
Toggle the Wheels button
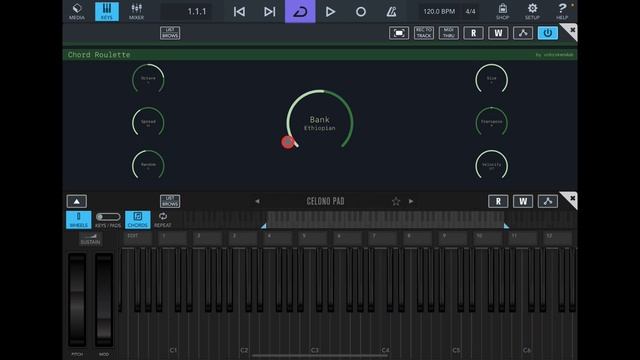[78, 220]
